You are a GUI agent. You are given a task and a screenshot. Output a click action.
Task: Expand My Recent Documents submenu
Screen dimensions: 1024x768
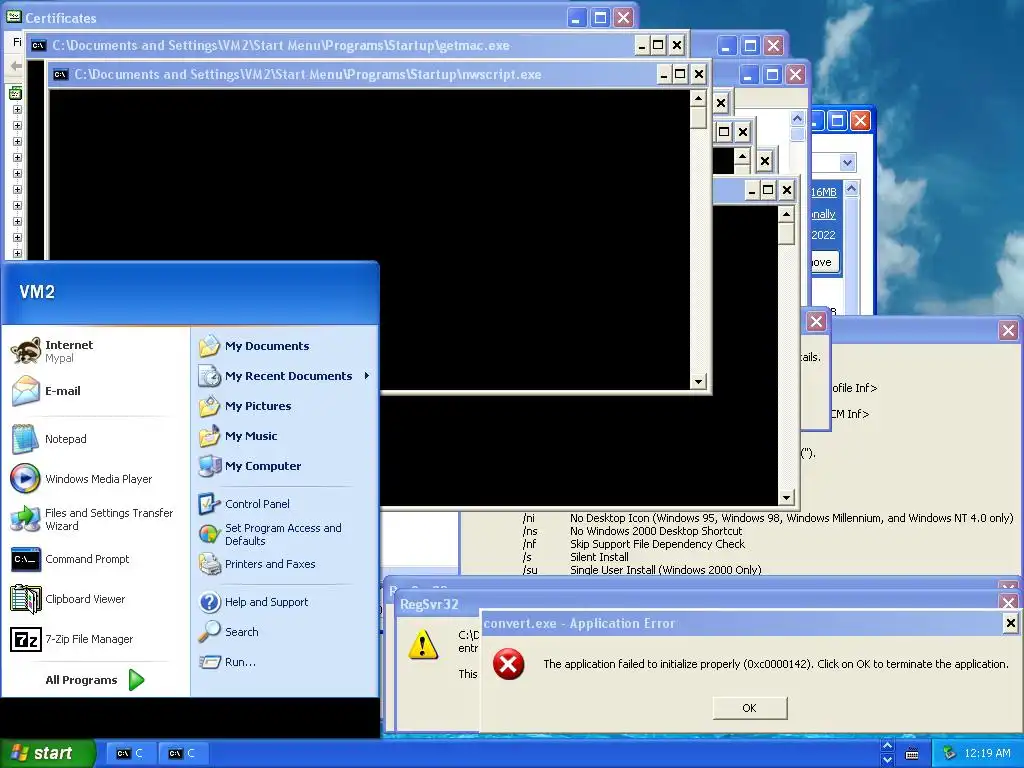285,376
